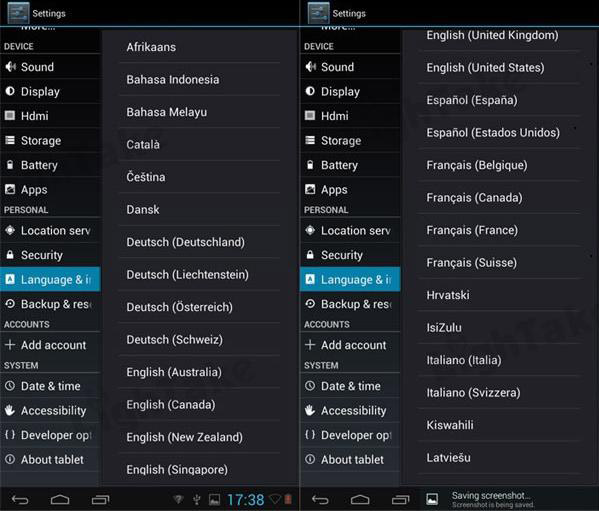Image resolution: width=599 pixels, height=511 pixels.
Task: Open Date & time in left sidebar
Action: coord(50,386)
